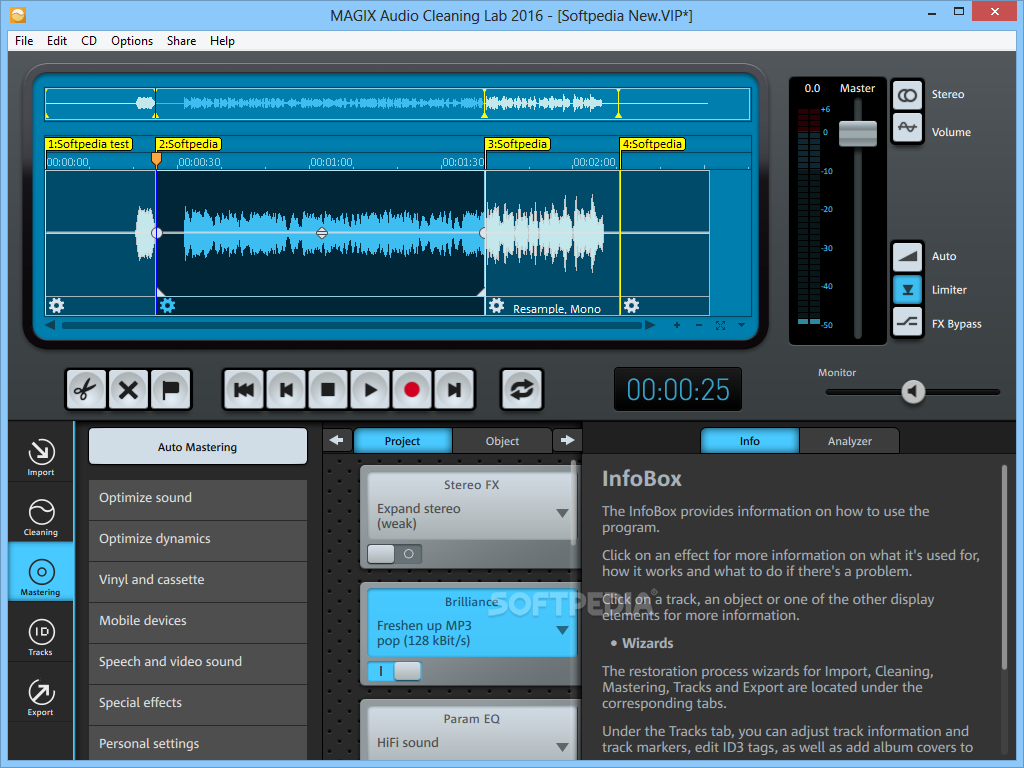Open the Share menu

[182, 40]
